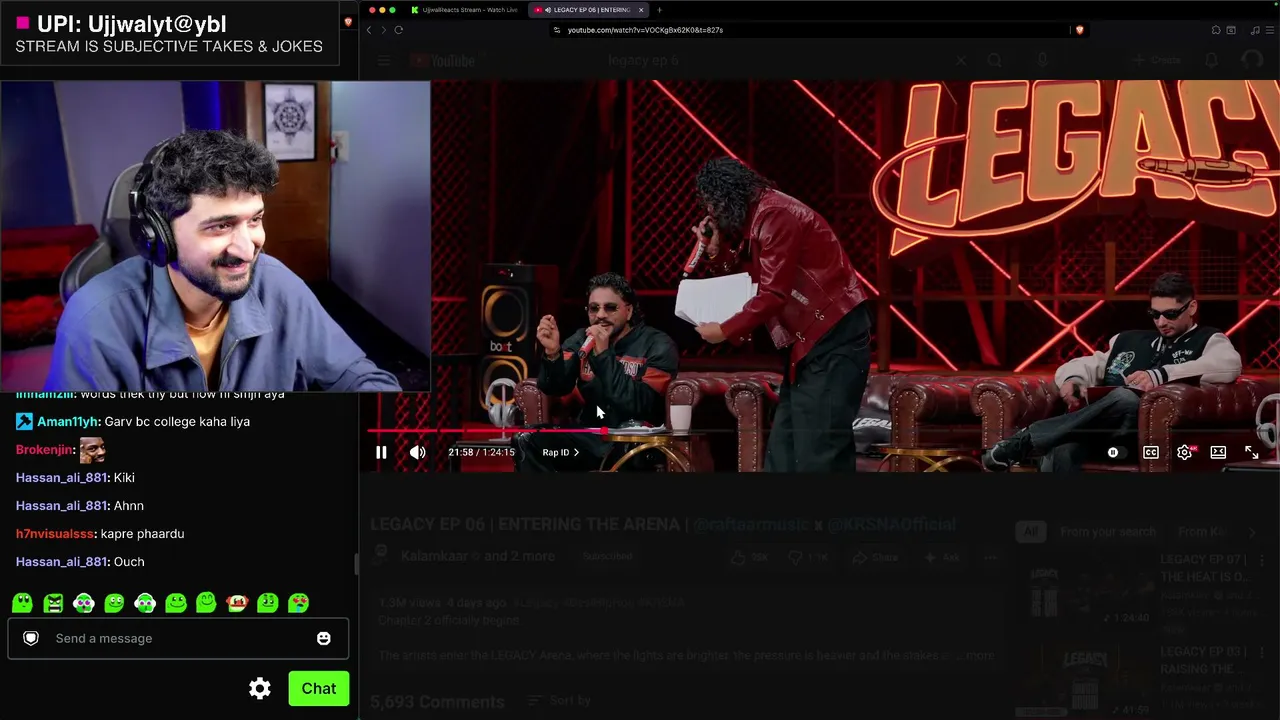Open the Kalamkaar channel name link

(x=434, y=556)
